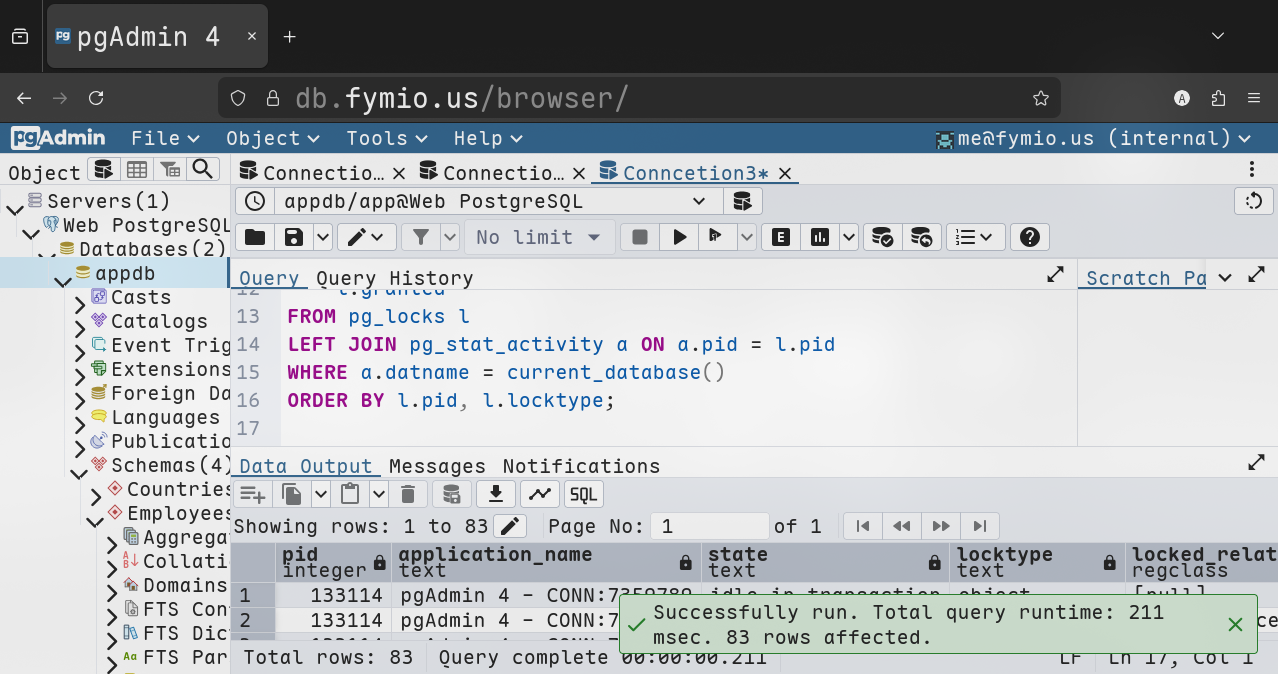Viewport: 1278px width, 674px height.
Task: Collapse the Schemas(4) tree node
Action: click(x=79, y=466)
